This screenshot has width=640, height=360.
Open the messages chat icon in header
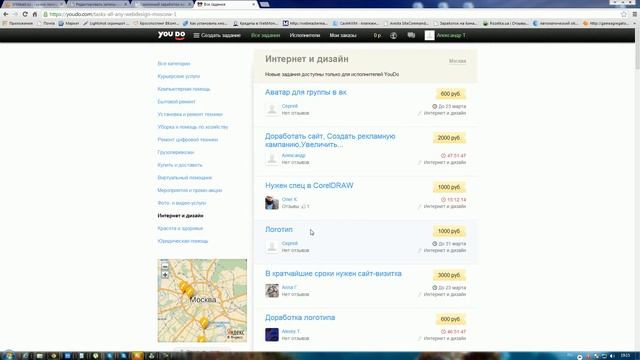click(411, 36)
